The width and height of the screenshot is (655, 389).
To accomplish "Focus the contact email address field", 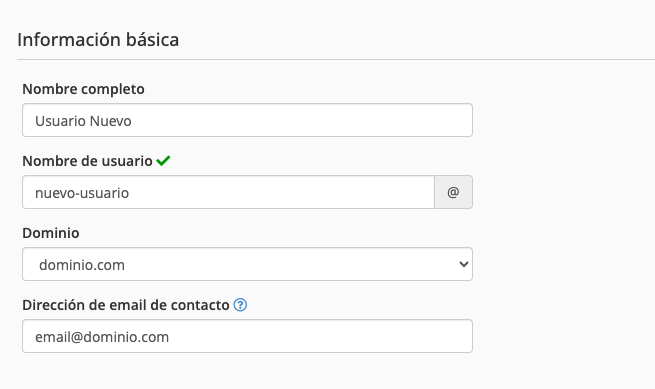I will 247,336.
